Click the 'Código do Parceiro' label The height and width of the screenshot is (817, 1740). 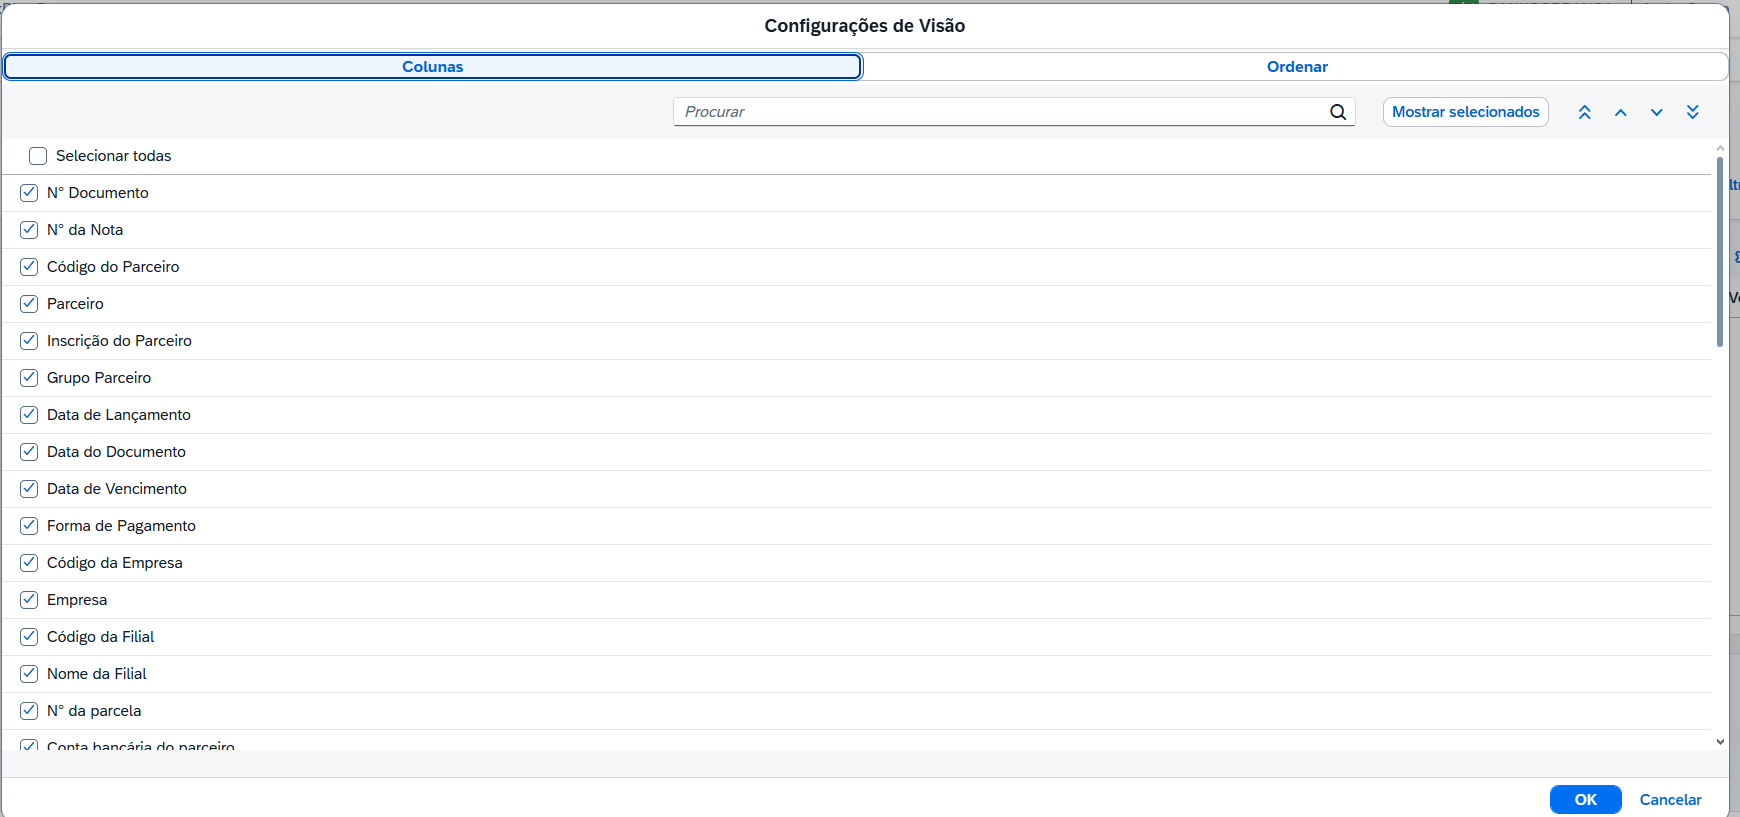tap(113, 267)
